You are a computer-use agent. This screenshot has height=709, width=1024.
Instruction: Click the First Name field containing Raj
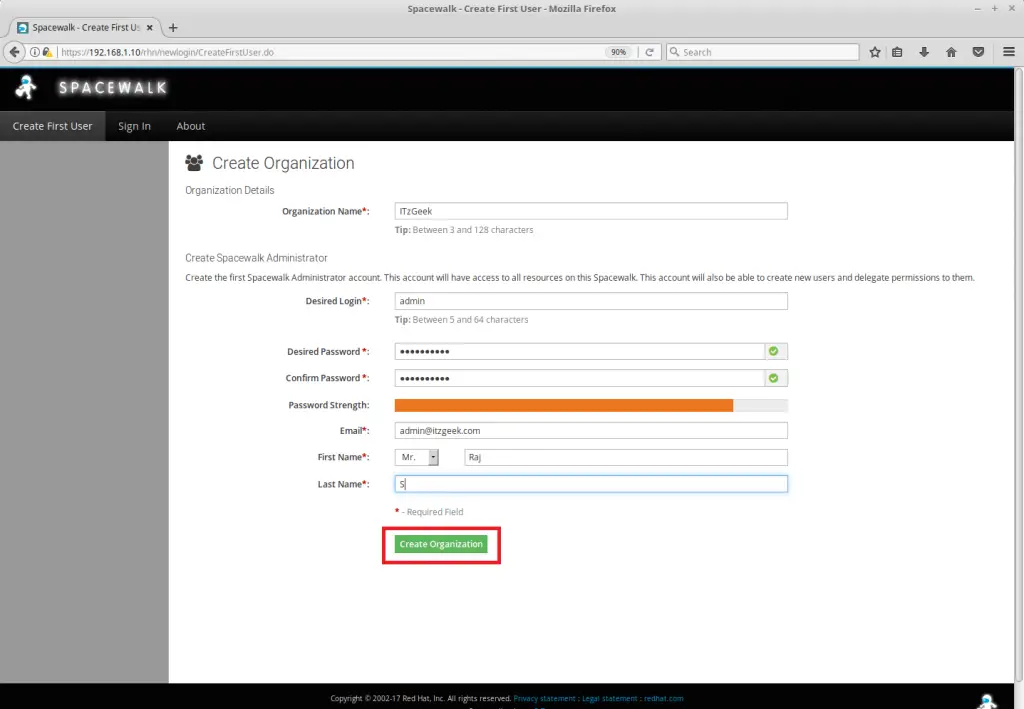tap(626, 457)
